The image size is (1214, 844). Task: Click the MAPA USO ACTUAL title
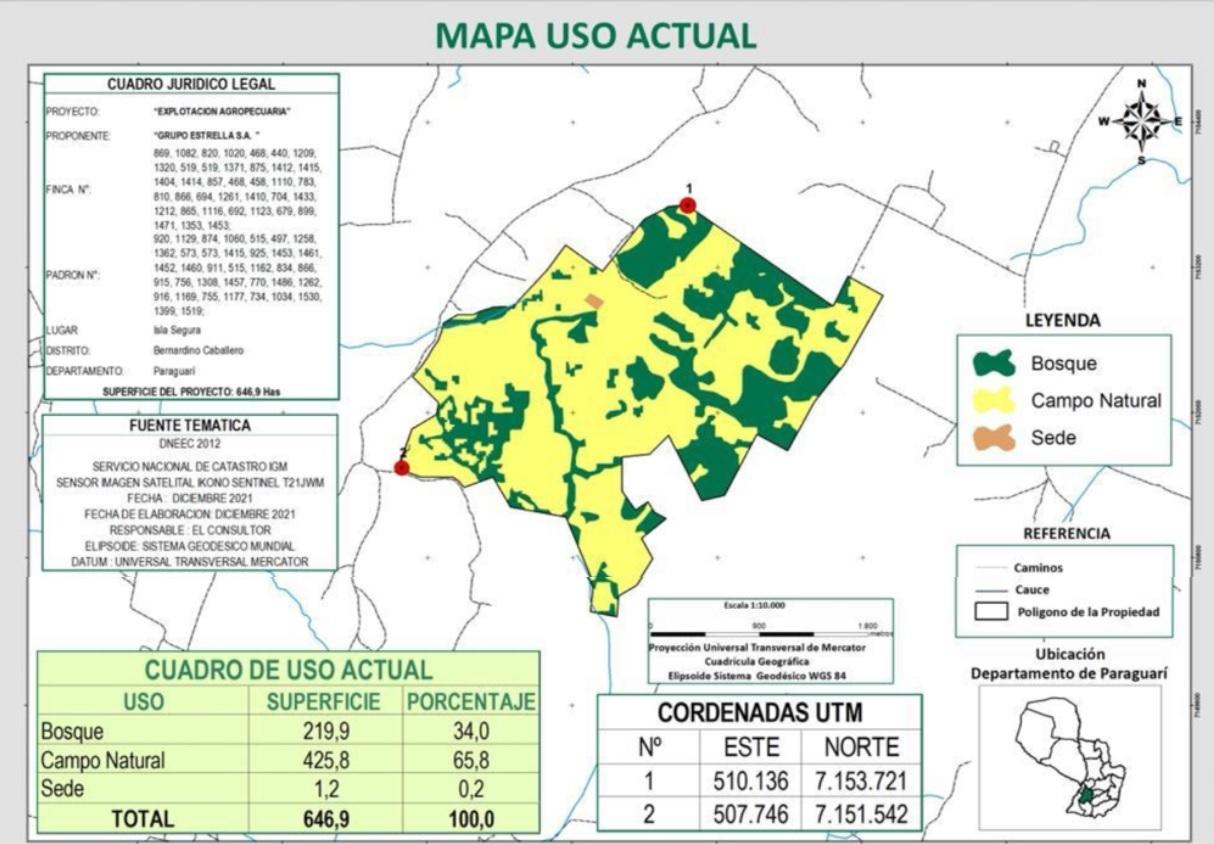[x=596, y=35]
